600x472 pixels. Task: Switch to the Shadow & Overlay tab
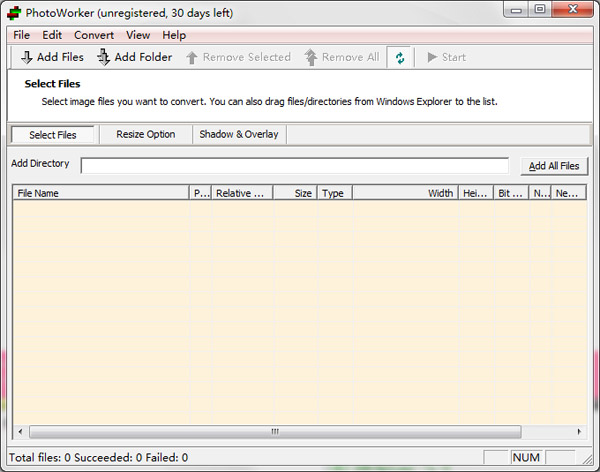click(239, 134)
